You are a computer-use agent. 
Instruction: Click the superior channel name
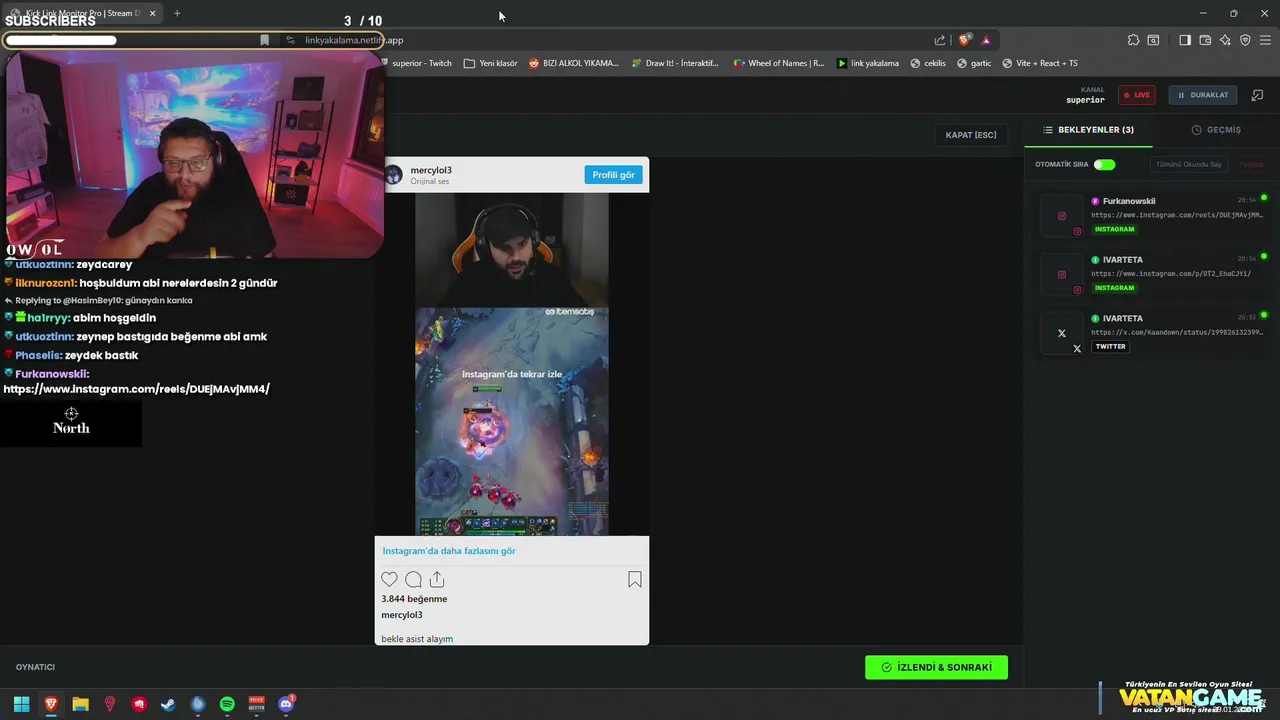[1085, 100]
